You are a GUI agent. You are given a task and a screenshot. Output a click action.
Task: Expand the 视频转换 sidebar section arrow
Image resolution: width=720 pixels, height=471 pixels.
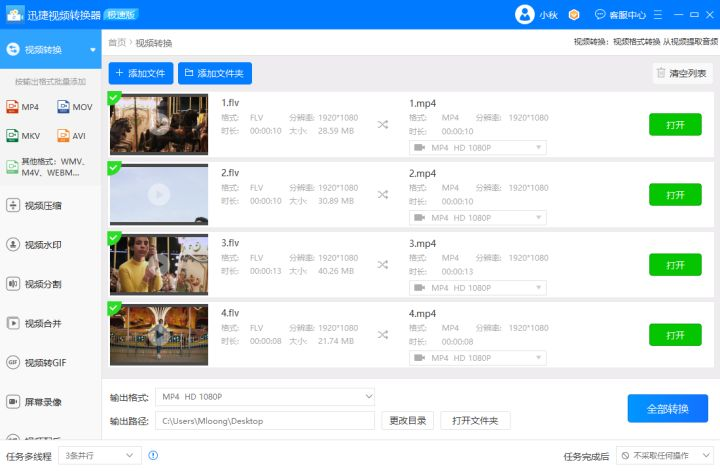click(93, 50)
